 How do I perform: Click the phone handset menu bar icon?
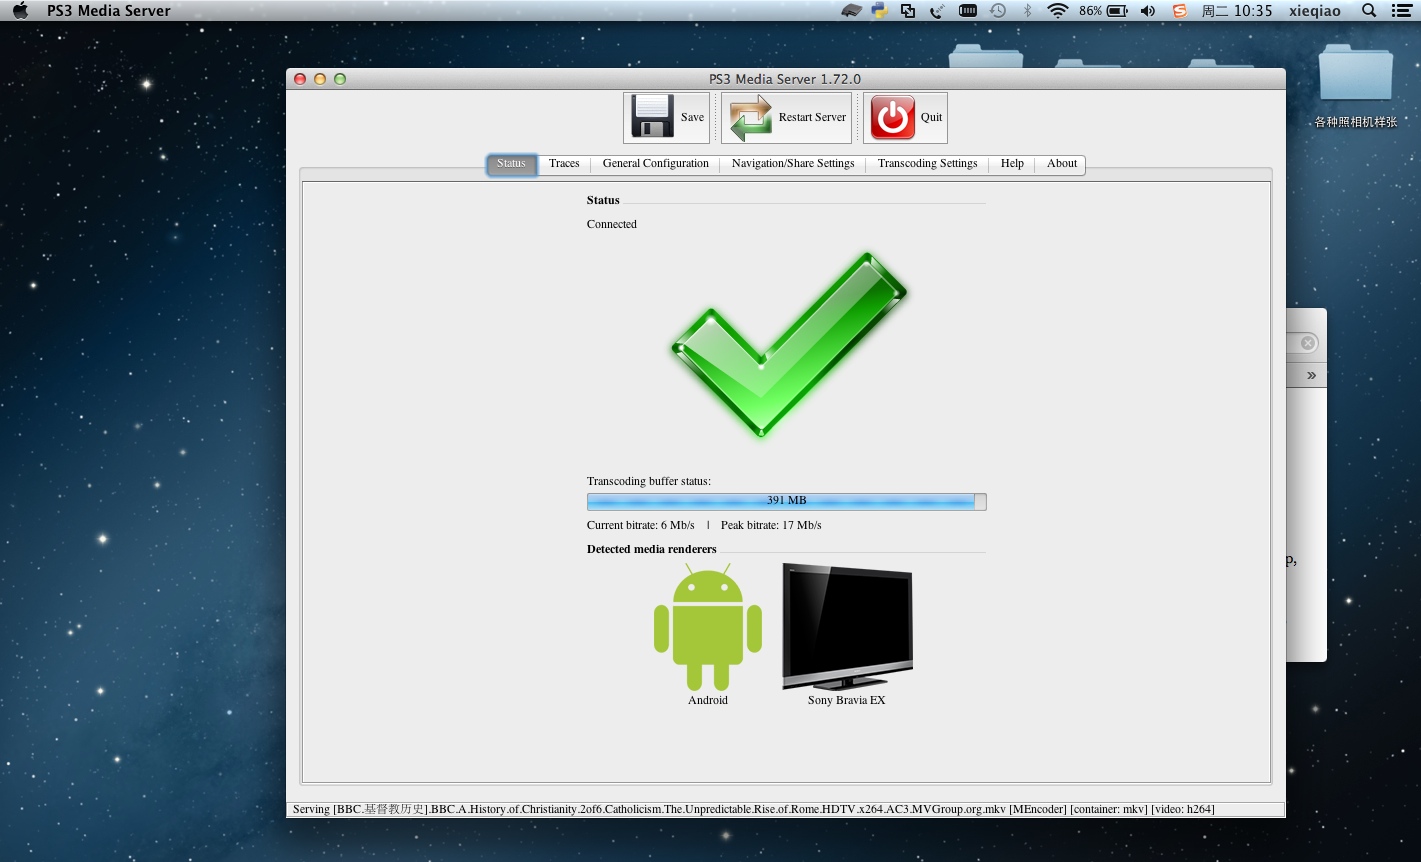pos(937,11)
